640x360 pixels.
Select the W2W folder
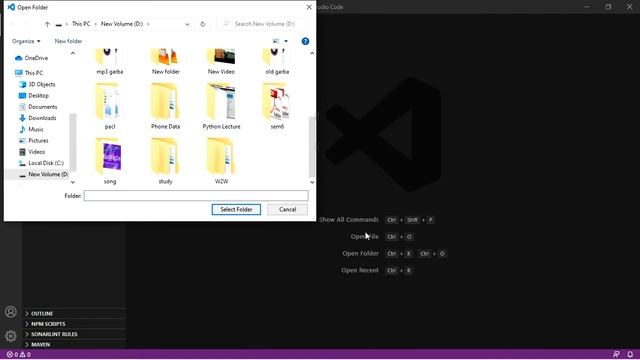click(x=221, y=161)
